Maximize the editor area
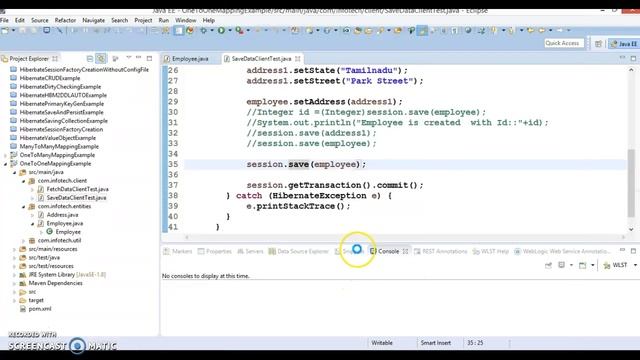The height and width of the screenshot is (360, 640). point(633,58)
